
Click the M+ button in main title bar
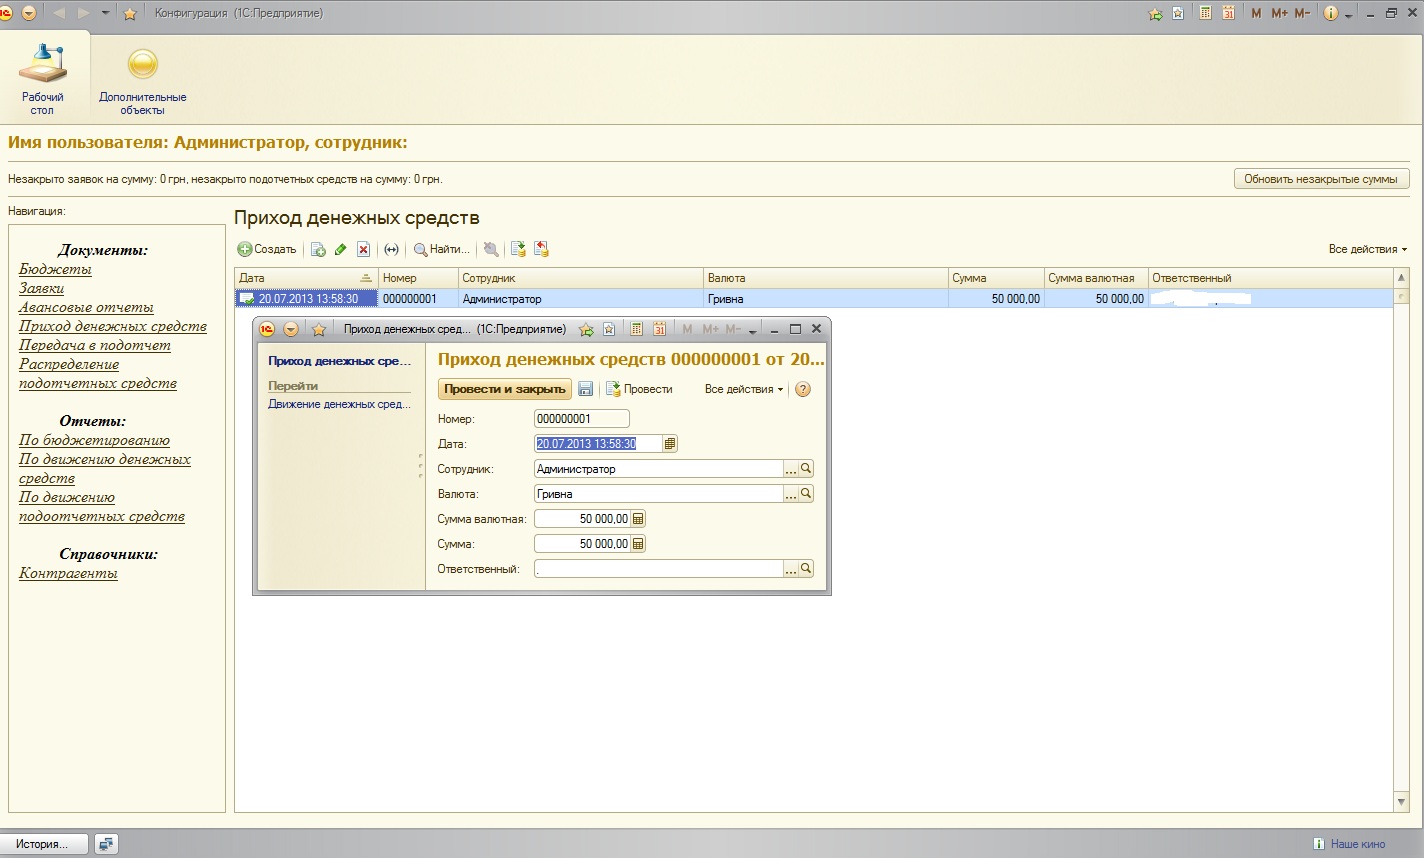[1279, 13]
